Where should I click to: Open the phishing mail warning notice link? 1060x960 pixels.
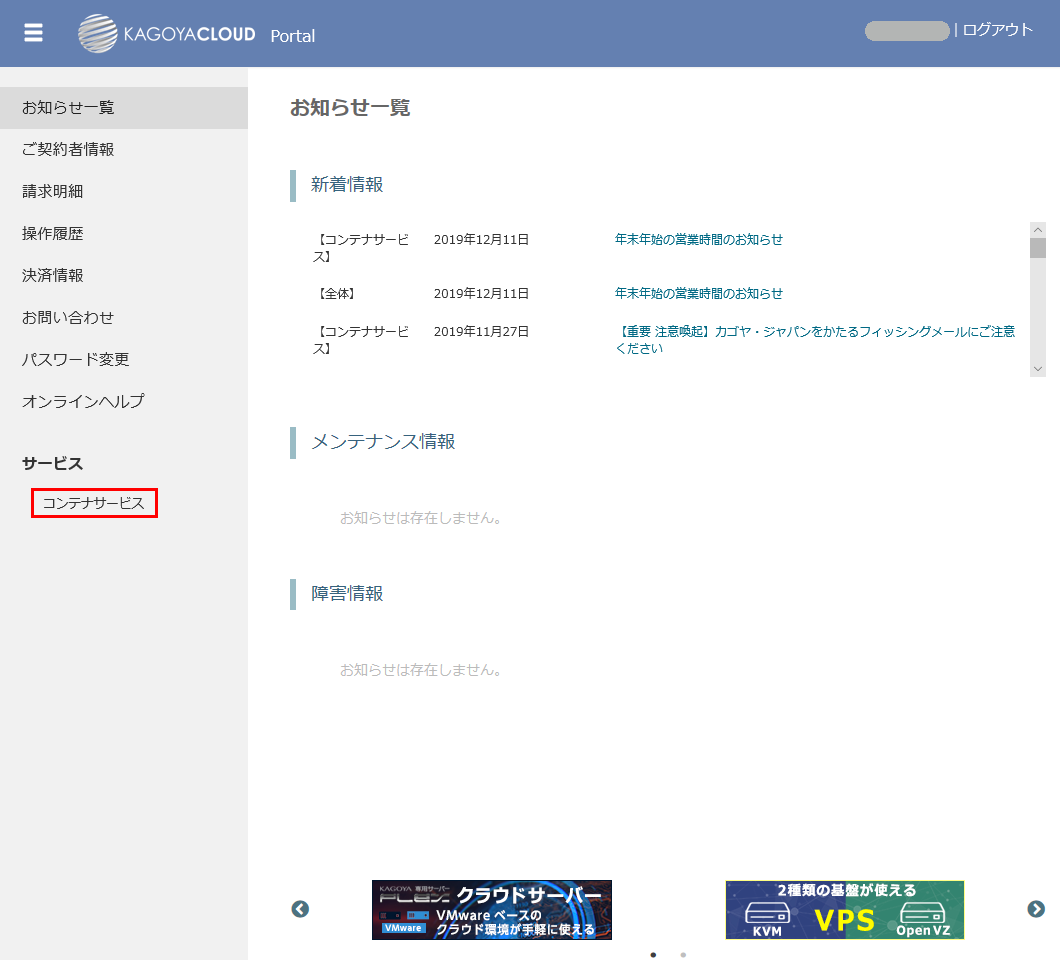point(814,332)
